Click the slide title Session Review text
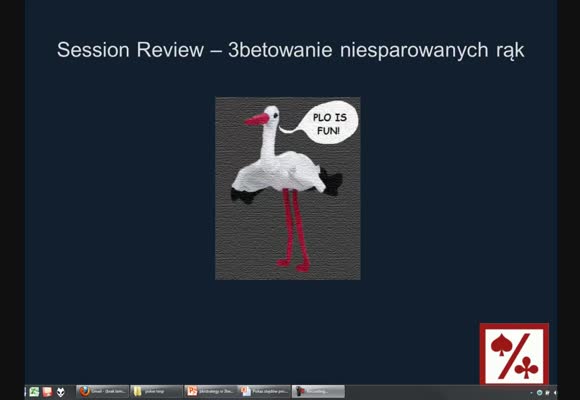The height and width of the screenshot is (400, 580). [x=291, y=50]
